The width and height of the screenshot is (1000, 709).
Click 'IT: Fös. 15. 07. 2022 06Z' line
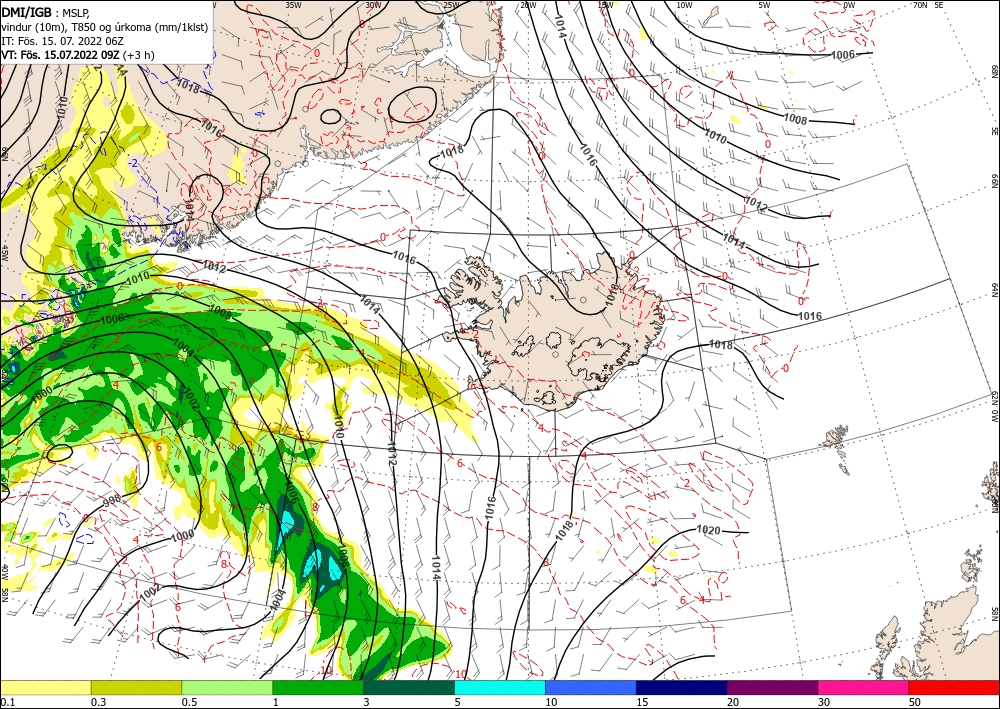[62, 41]
